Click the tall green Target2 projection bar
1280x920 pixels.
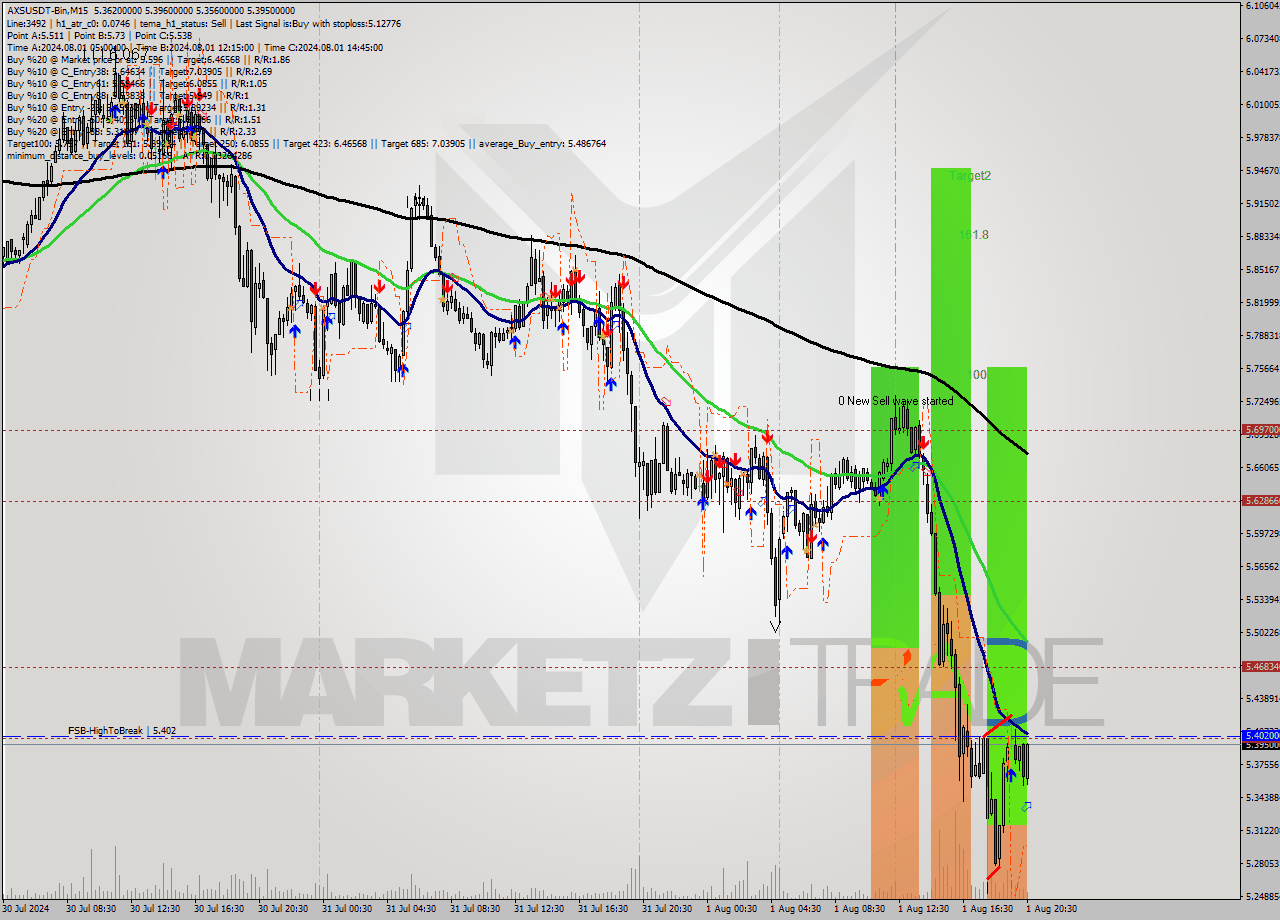pos(951,380)
